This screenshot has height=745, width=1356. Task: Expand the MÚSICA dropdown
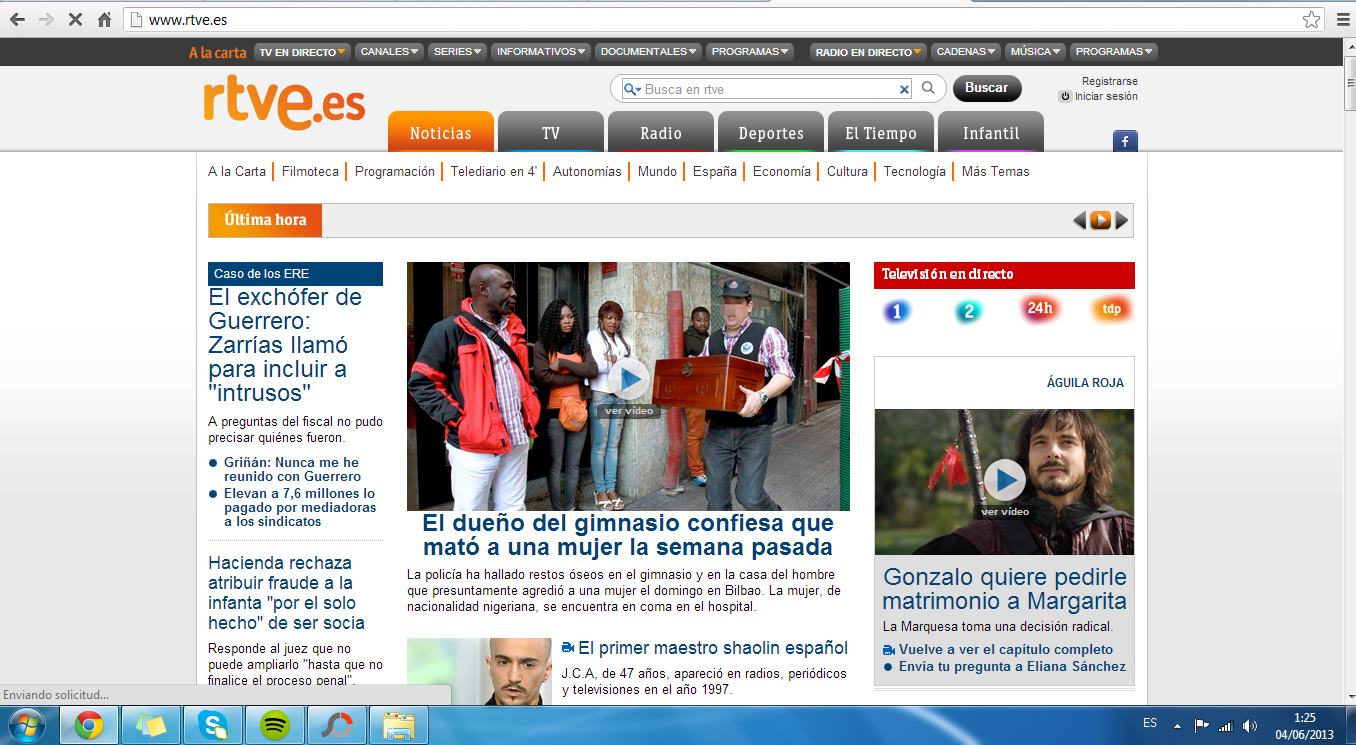(x=1035, y=51)
